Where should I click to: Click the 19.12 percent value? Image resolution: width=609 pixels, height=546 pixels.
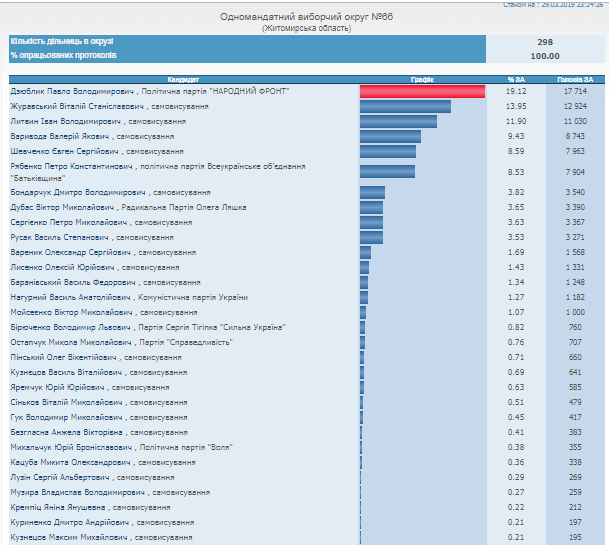tap(515, 91)
